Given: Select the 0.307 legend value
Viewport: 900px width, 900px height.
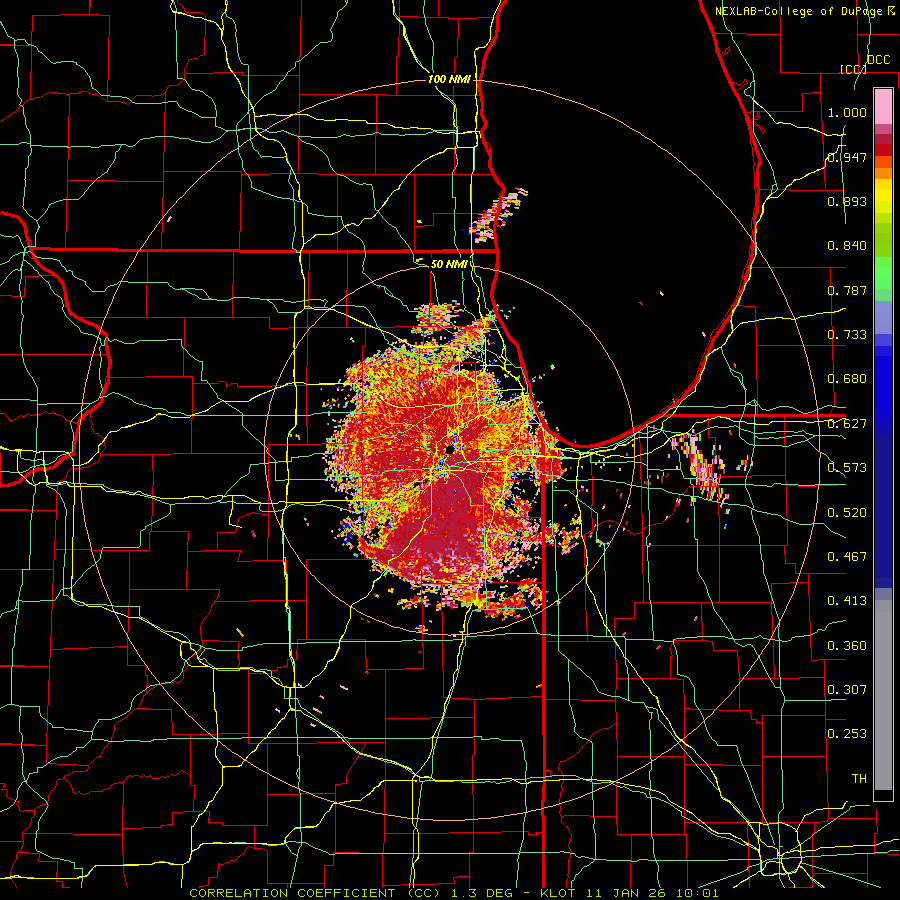Looking at the screenshot, I should click(x=847, y=689).
